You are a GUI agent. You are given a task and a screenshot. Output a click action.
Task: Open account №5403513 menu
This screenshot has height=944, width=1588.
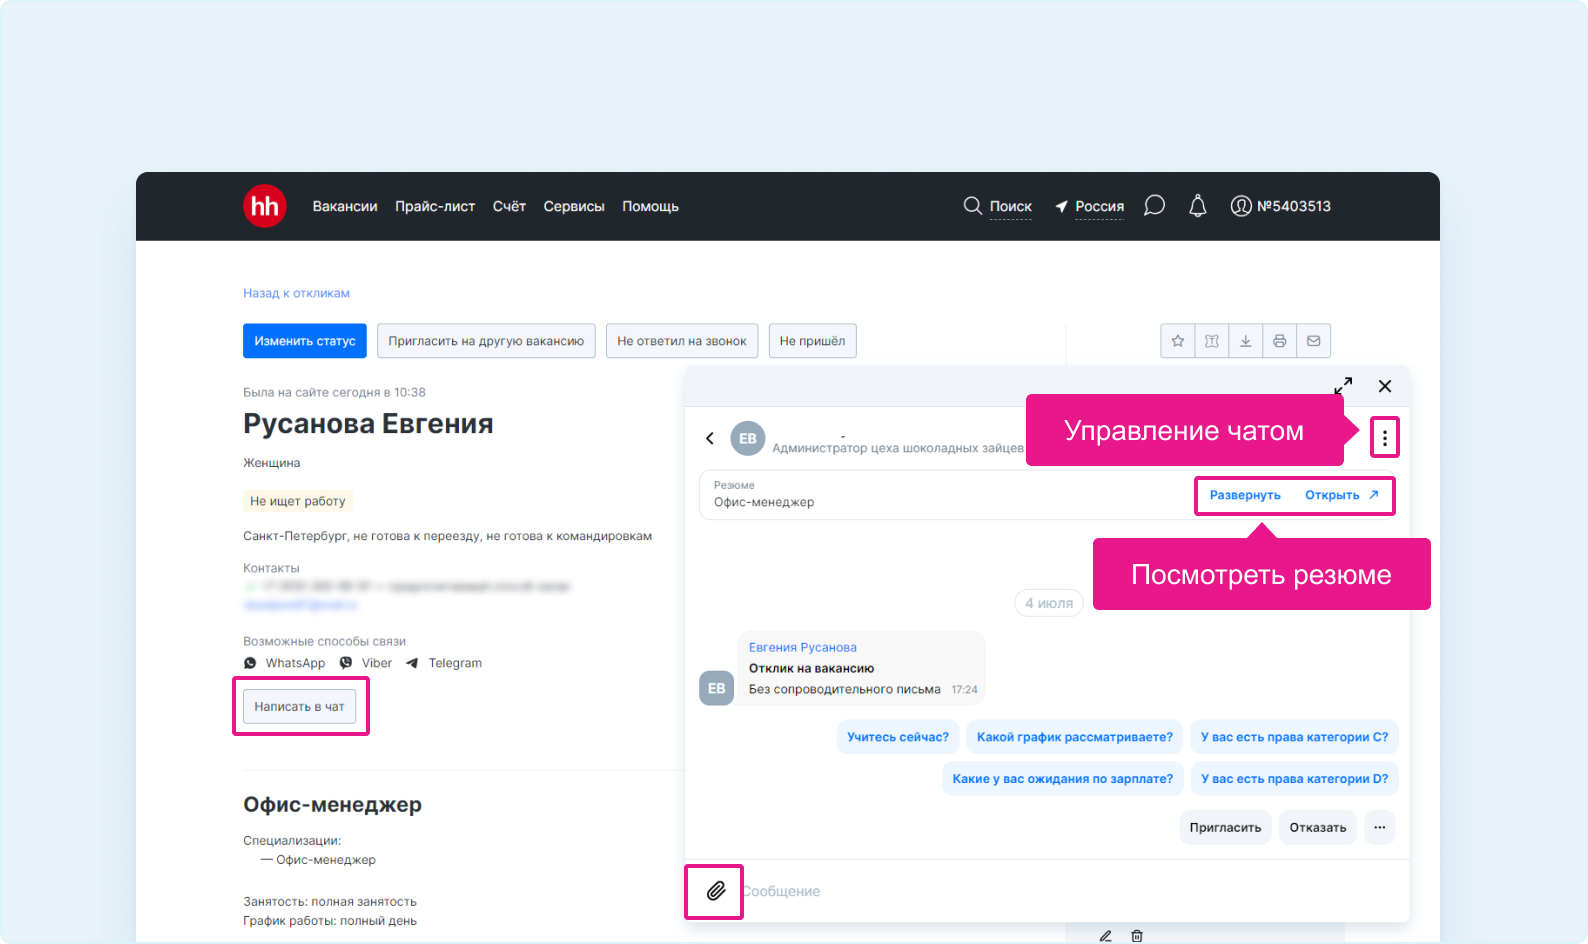(1294, 206)
